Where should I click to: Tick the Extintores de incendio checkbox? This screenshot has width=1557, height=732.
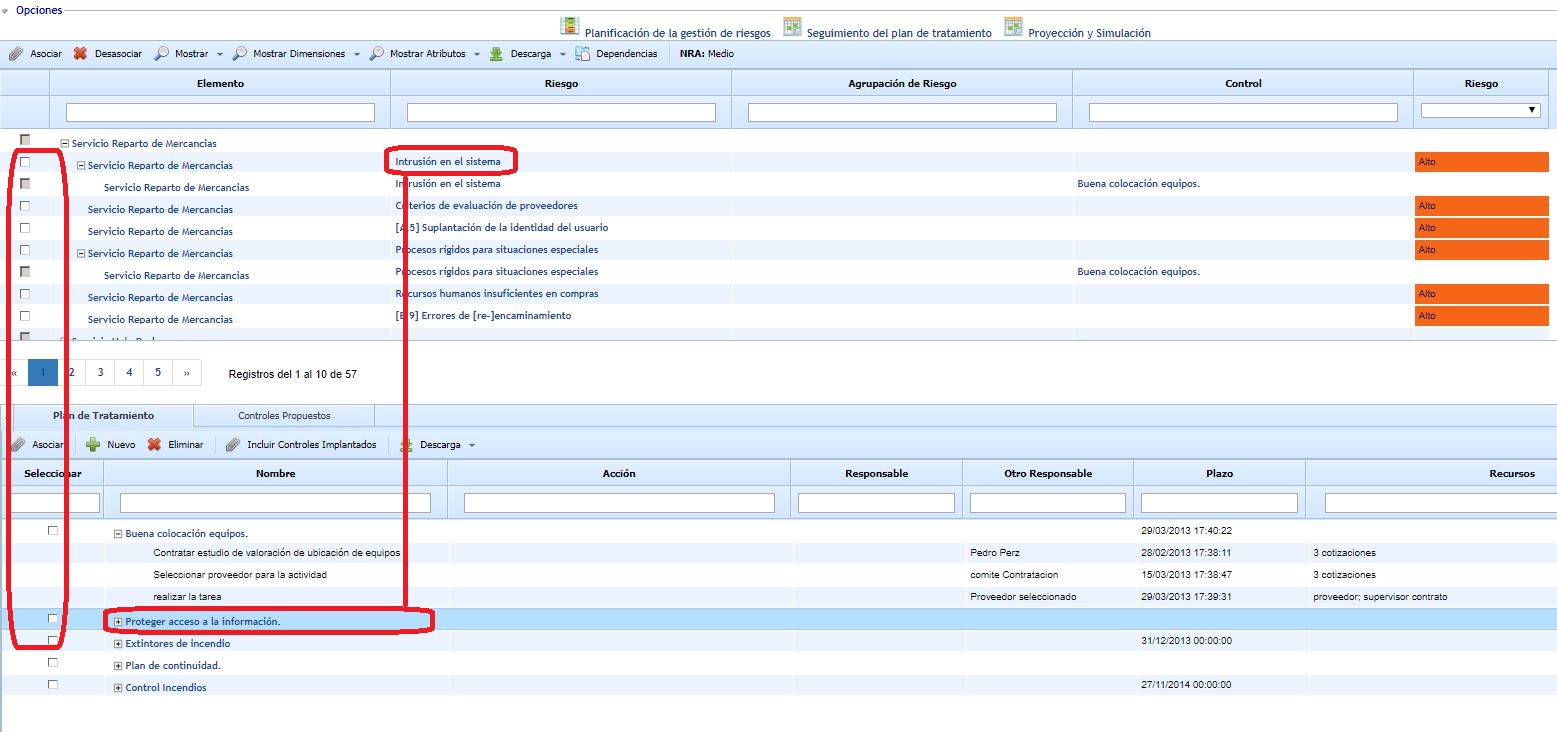pyautogui.click(x=53, y=641)
